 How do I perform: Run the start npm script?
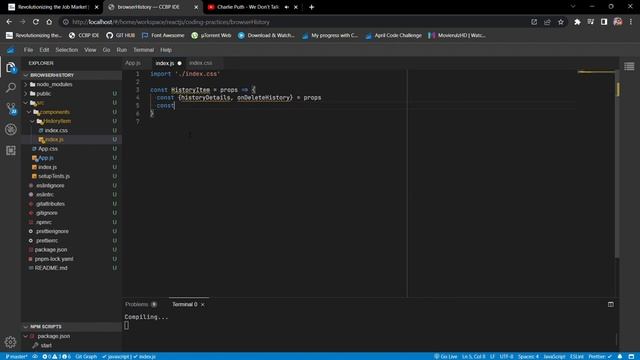71,345
